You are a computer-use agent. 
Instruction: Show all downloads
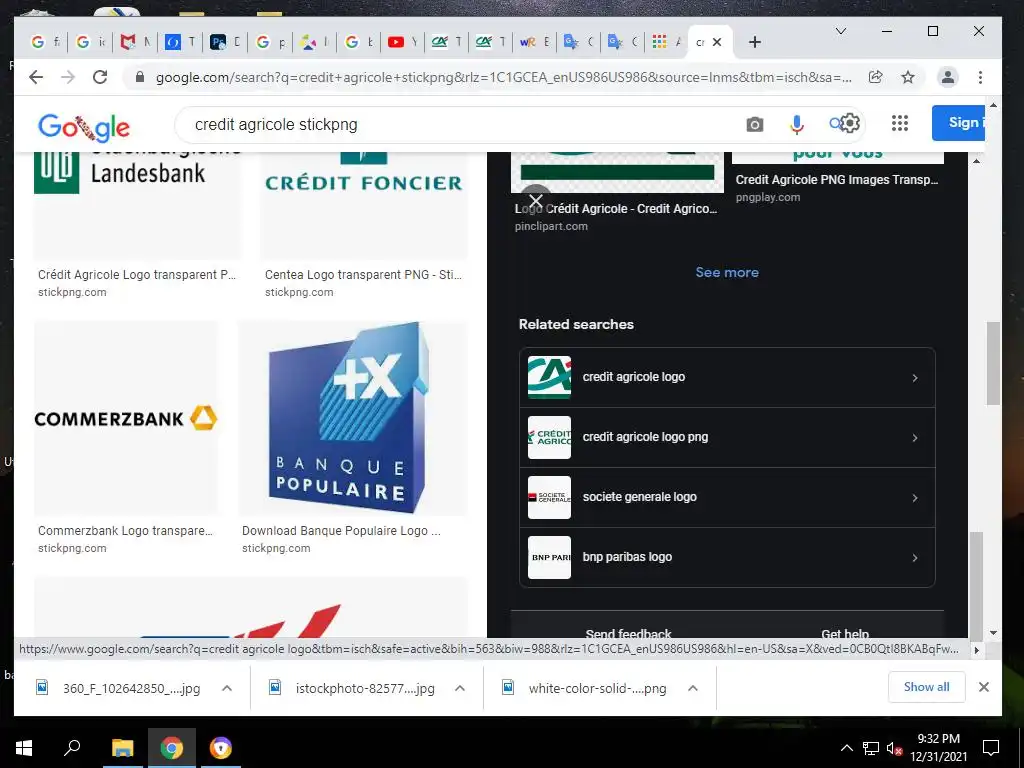tap(926, 686)
